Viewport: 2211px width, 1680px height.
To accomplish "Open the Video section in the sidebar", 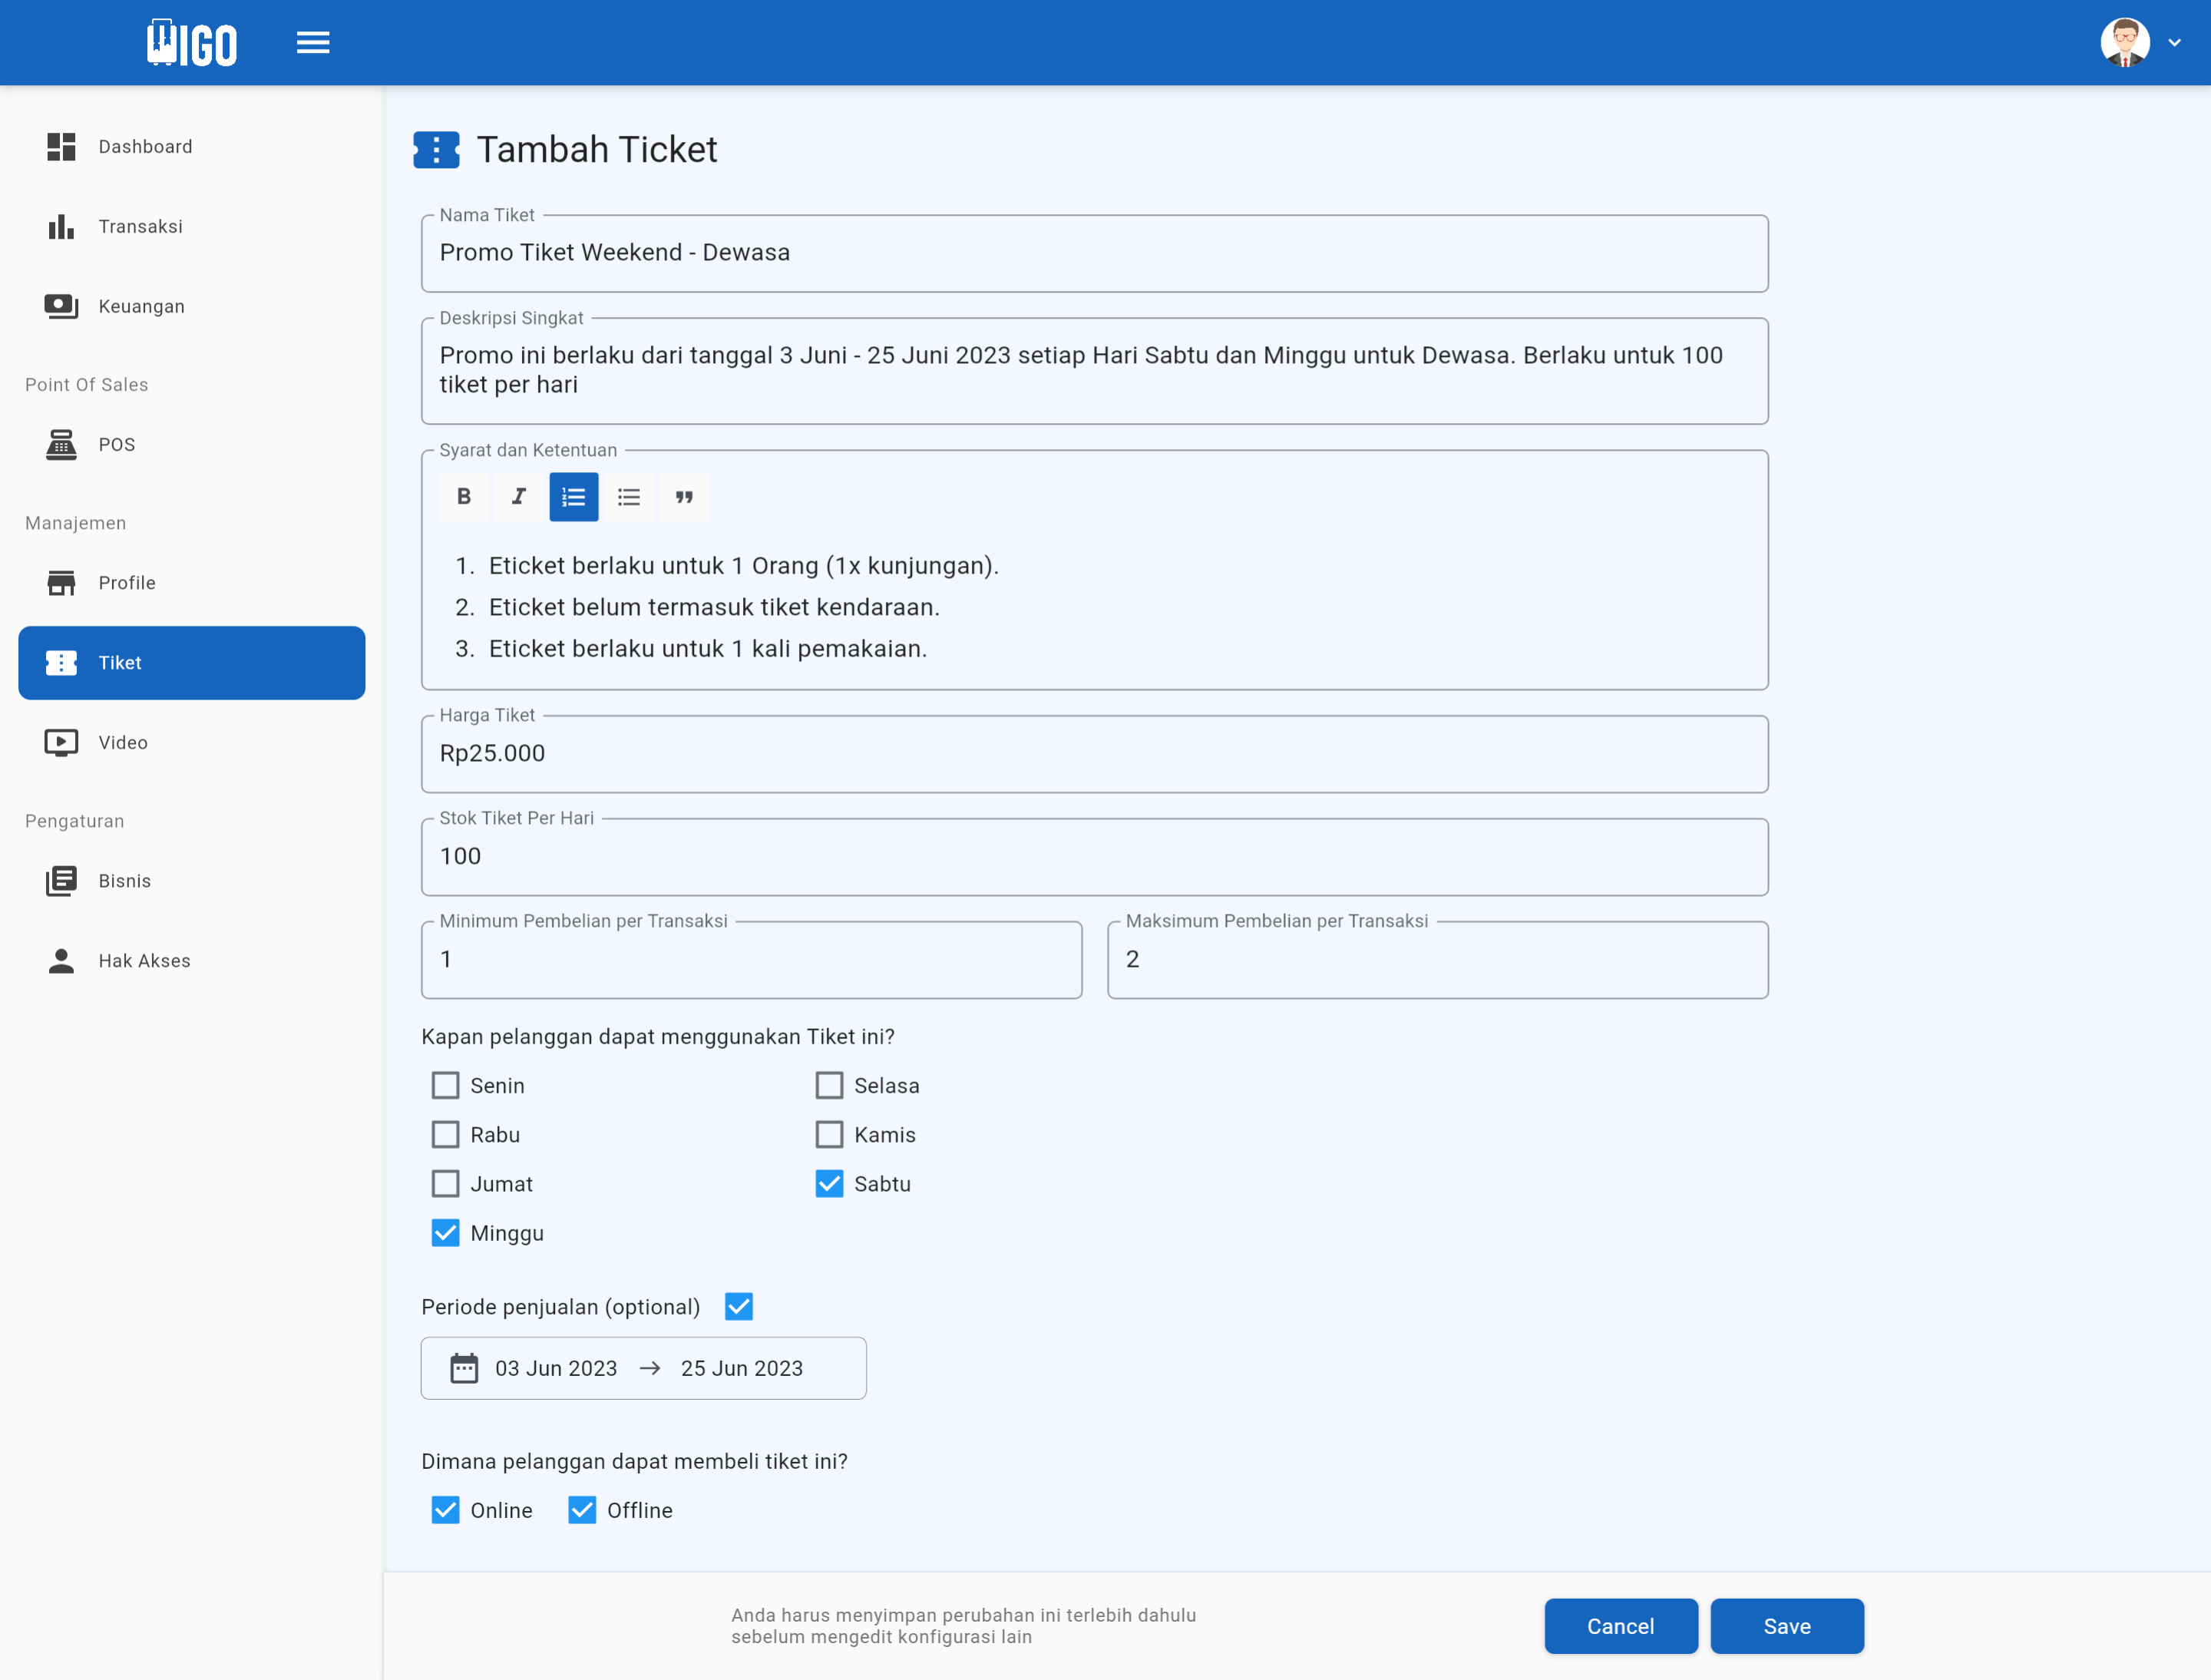I will (123, 742).
